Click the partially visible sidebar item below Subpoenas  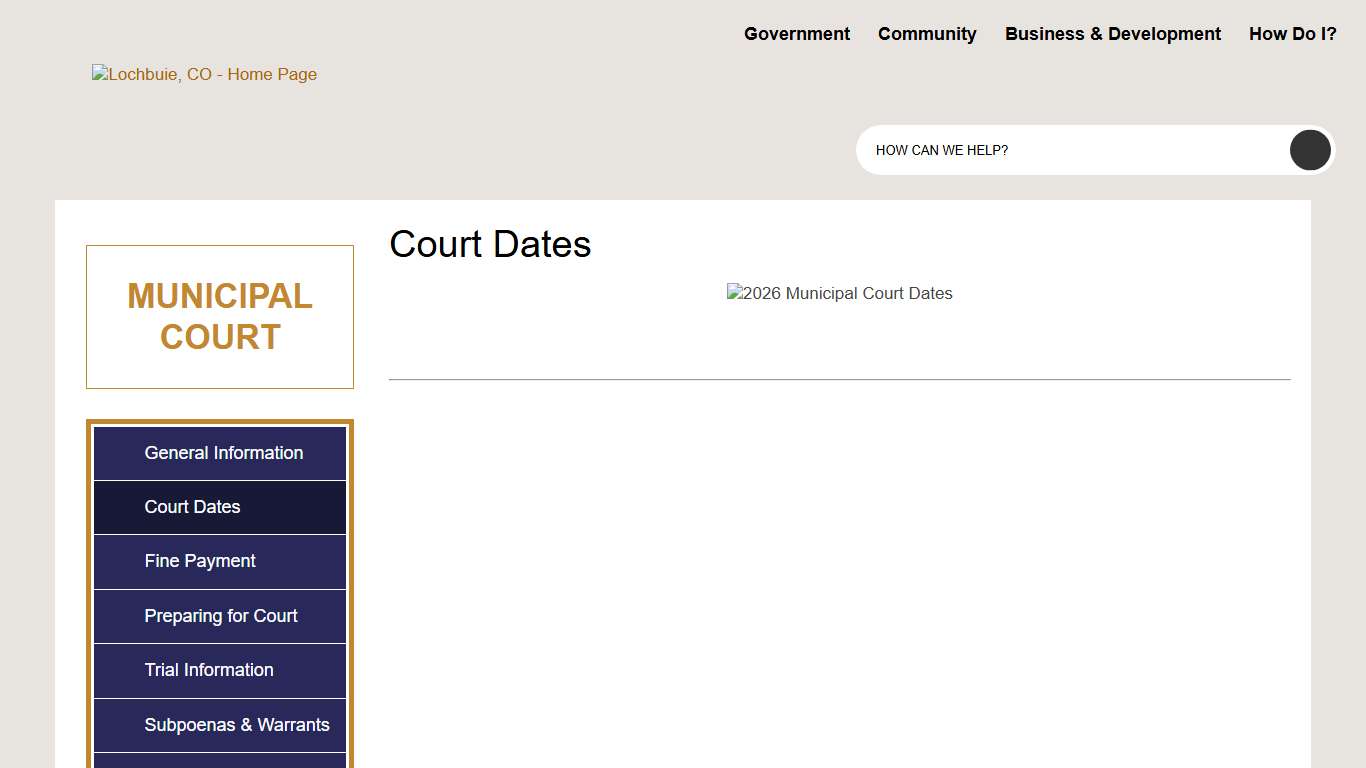[x=219, y=763]
